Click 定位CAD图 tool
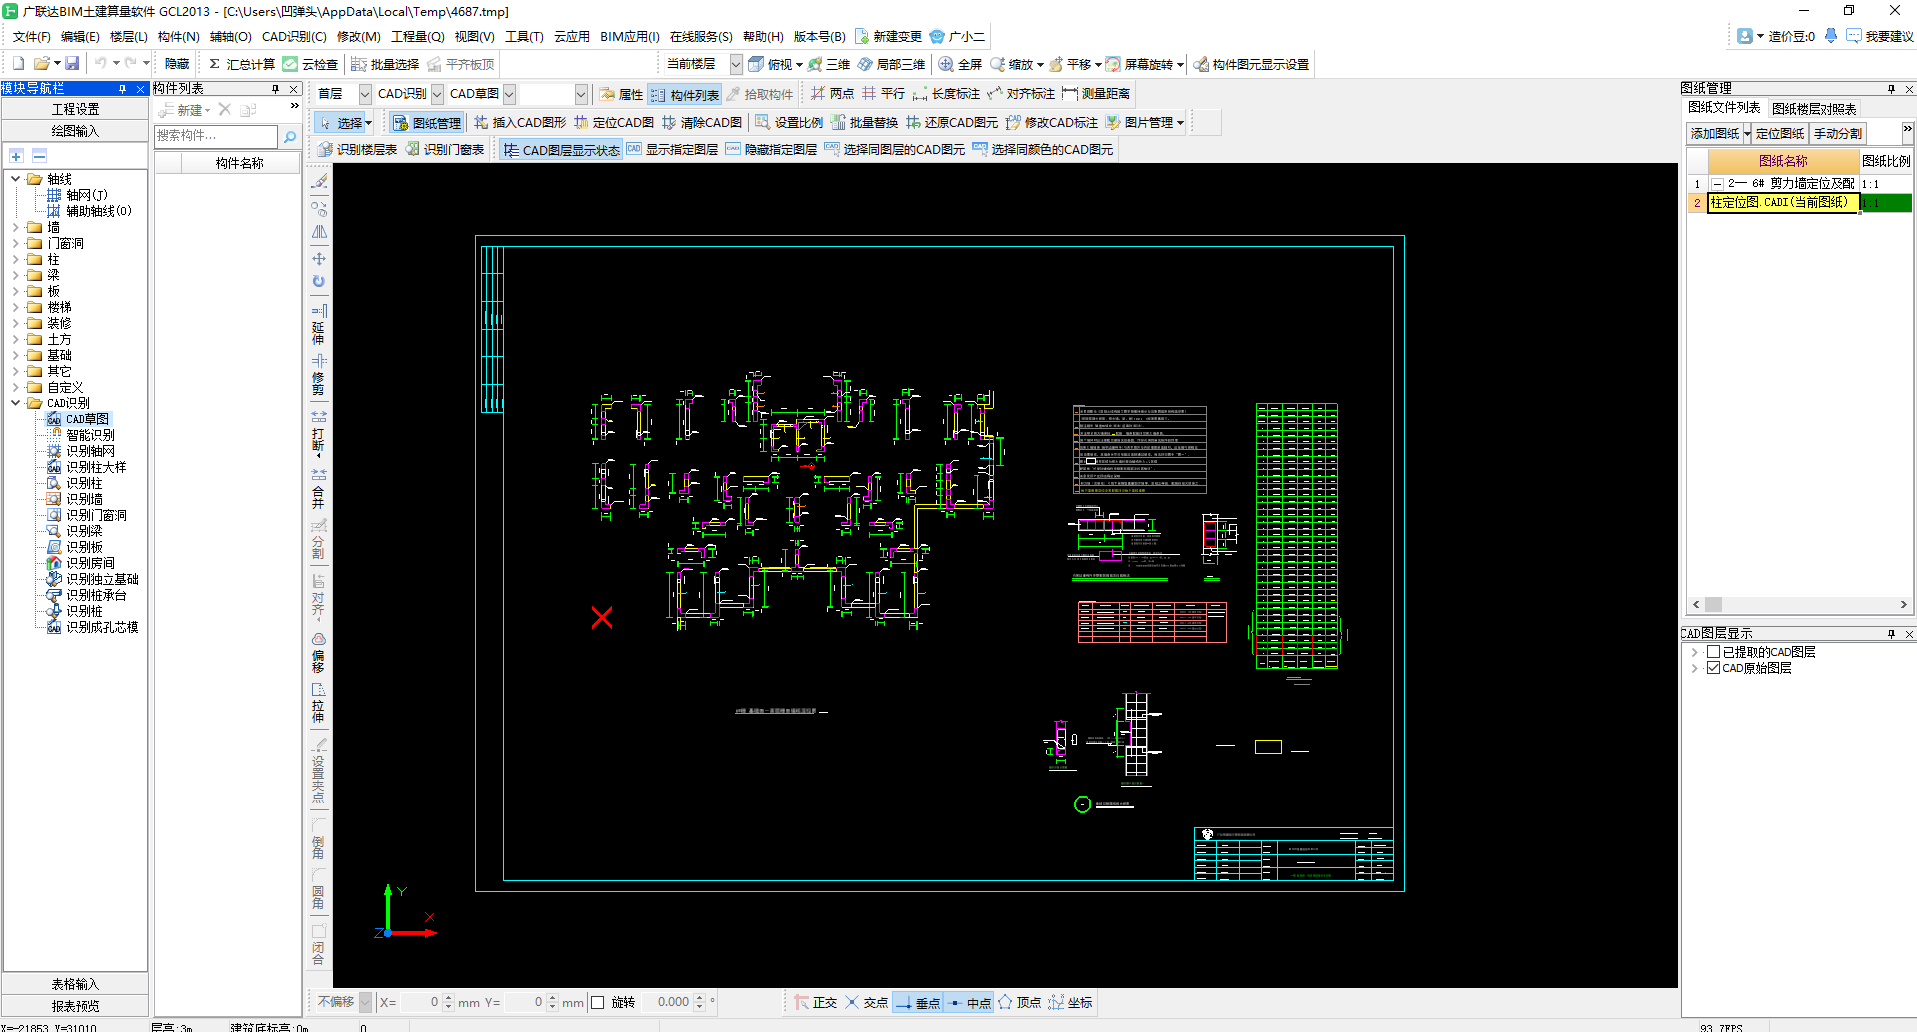1917x1032 pixels. coord(614,123)
